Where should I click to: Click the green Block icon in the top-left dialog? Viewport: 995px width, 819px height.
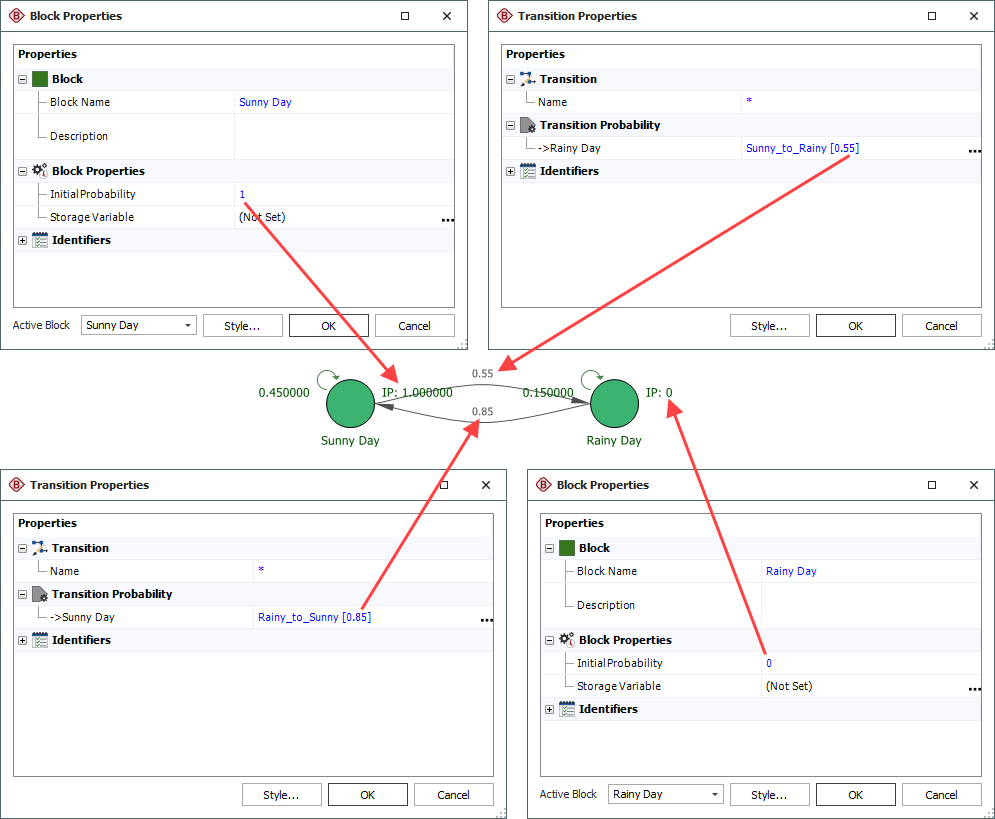tap(40, 79)
